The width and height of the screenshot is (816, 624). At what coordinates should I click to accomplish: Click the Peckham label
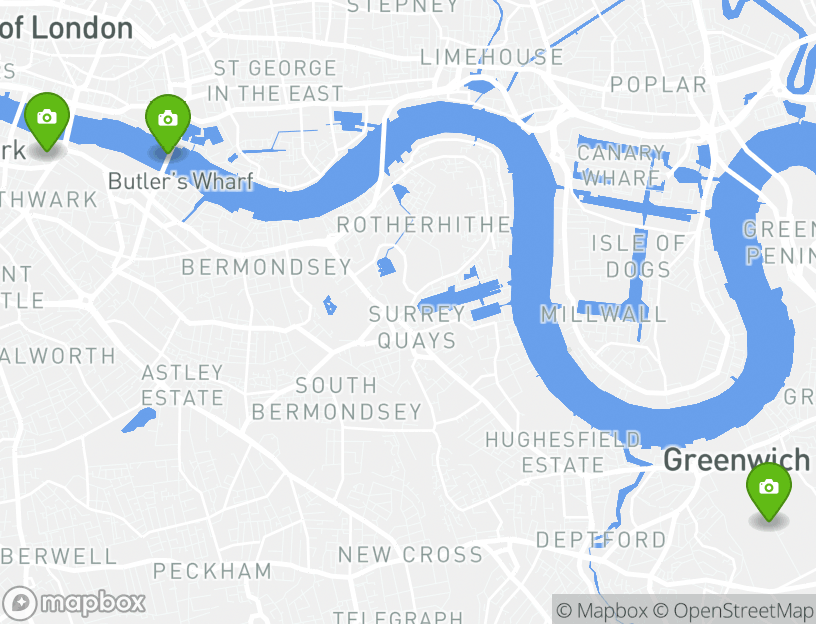point(212,571)
